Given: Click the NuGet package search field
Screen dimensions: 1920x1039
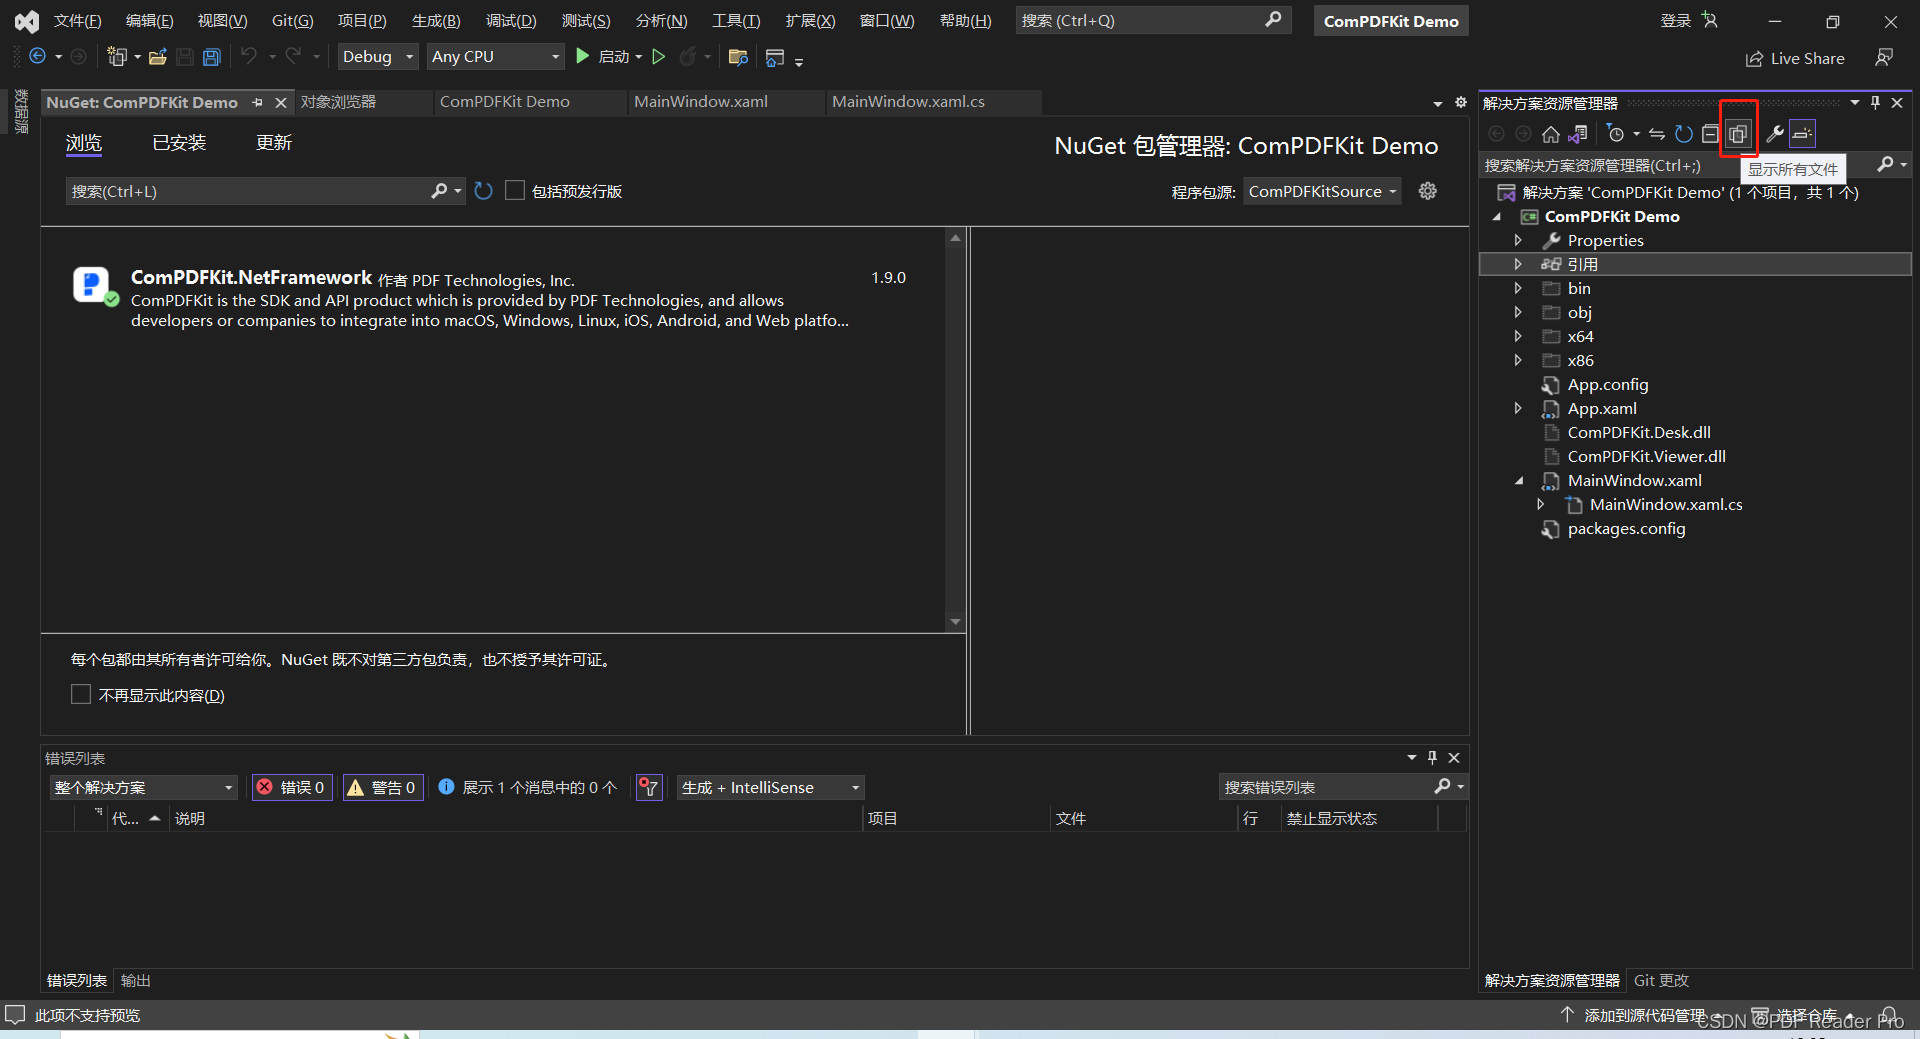Looking at the screenshot, I should 250,191.
